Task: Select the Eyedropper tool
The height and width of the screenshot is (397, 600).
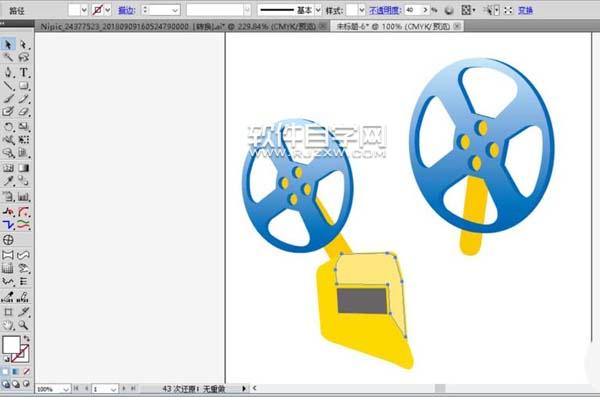Action: click(x=8, y=181)
